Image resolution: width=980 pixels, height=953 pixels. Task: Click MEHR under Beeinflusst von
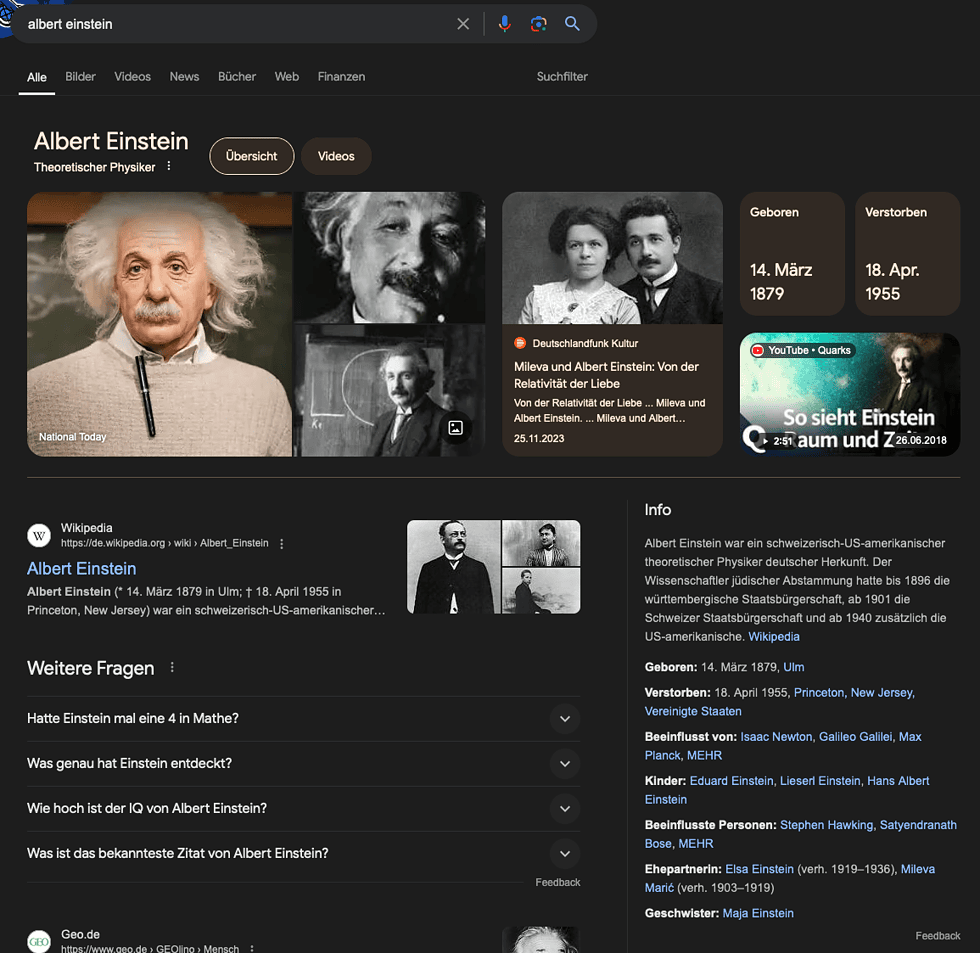[x=704, y=756]
